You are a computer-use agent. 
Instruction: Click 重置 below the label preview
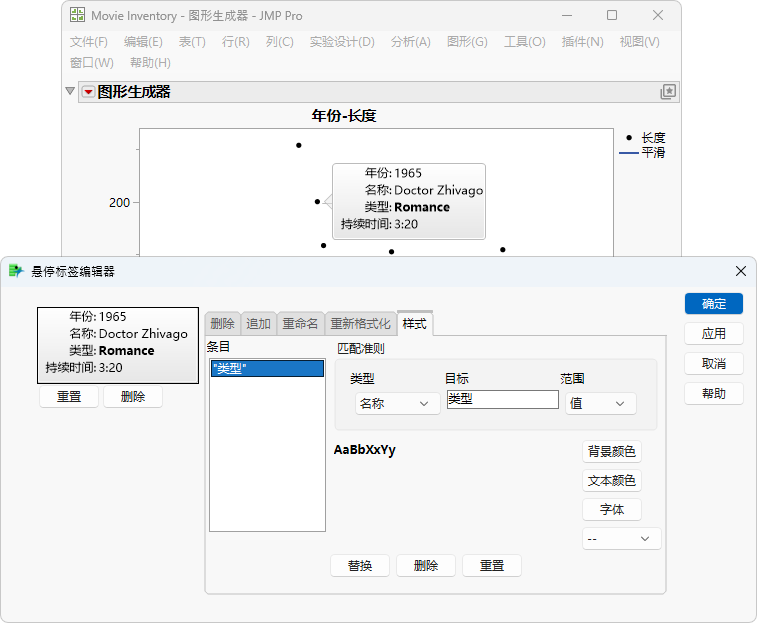point(69,397)
